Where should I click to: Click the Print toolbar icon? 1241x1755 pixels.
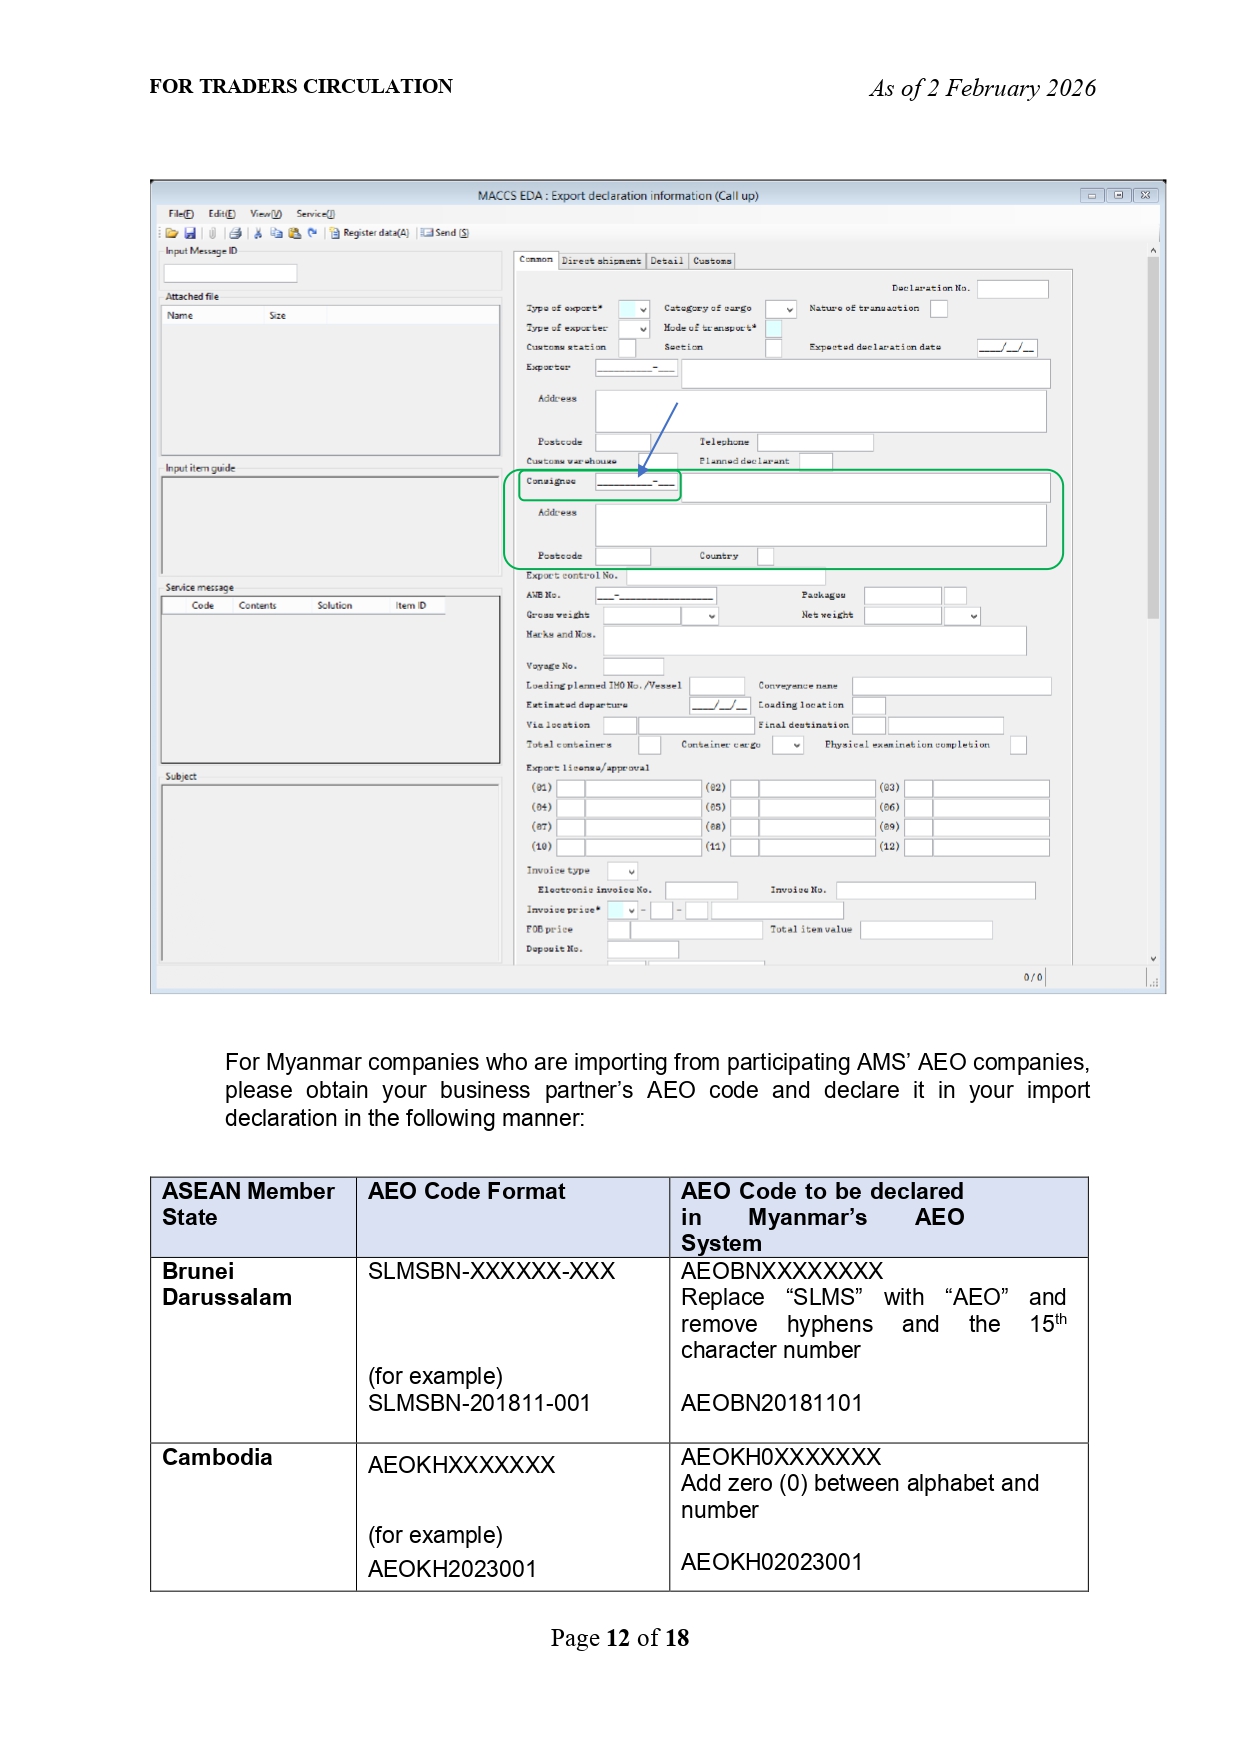click(235, 233)
